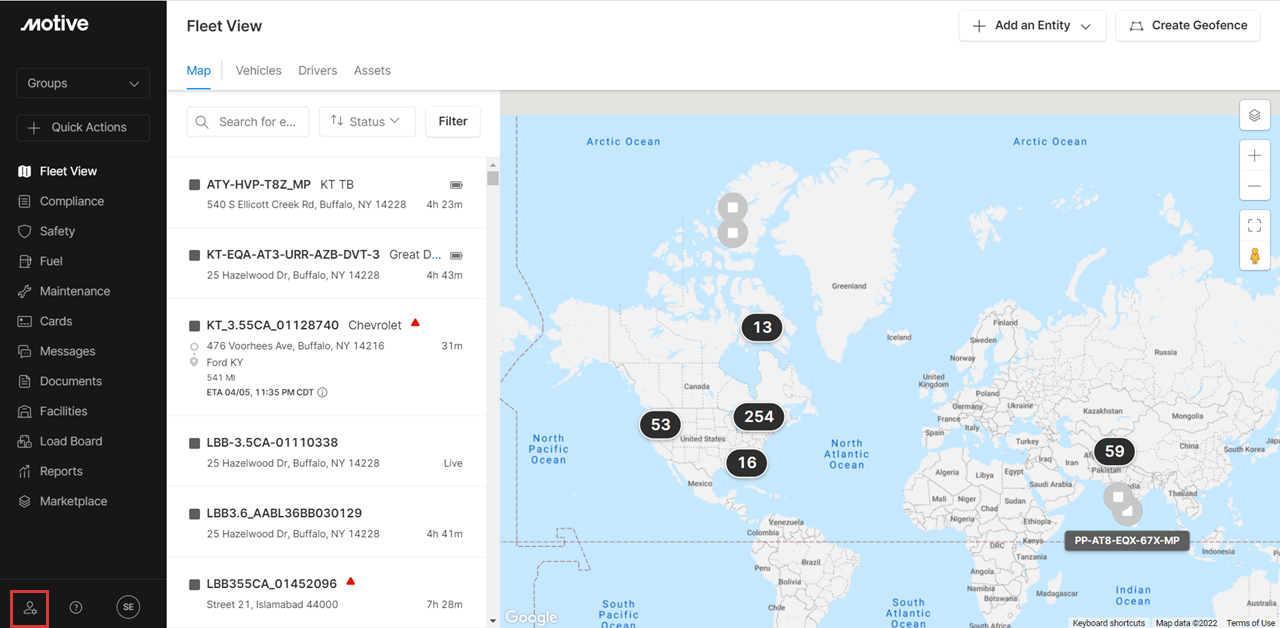Click the Street View pegman
Image resolution: width=1280 pixels, height=628 pixels.
tap(1255, 256)
